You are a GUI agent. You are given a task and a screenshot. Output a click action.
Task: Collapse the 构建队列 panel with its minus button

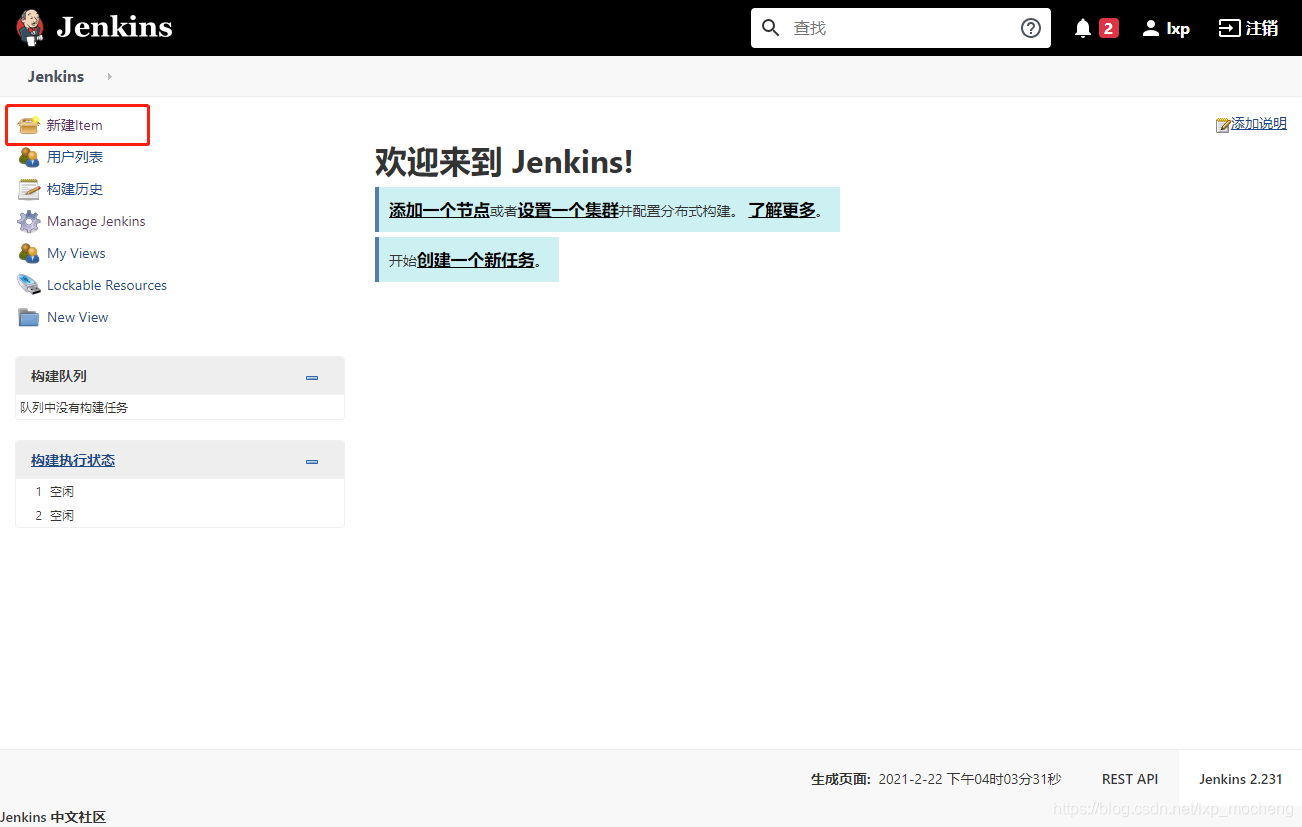point(312,377)
